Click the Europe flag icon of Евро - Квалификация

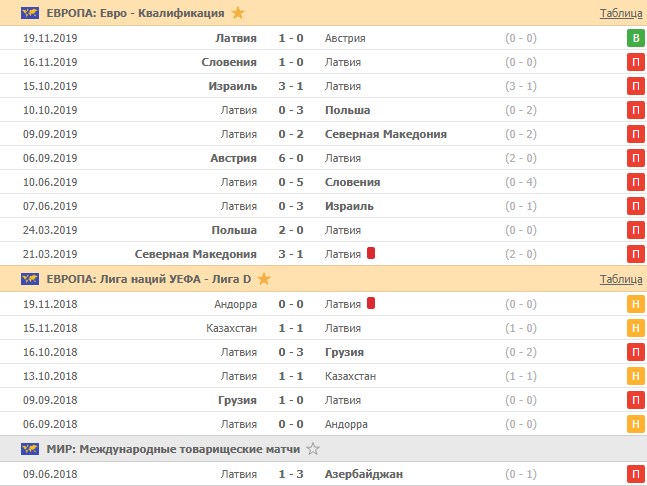pos(30,13)
